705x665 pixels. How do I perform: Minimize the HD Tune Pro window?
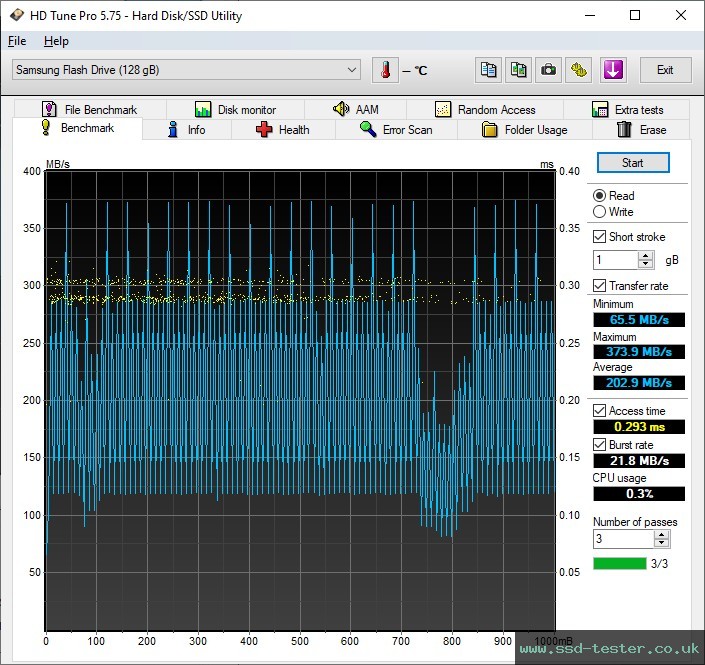pos(590,15)
